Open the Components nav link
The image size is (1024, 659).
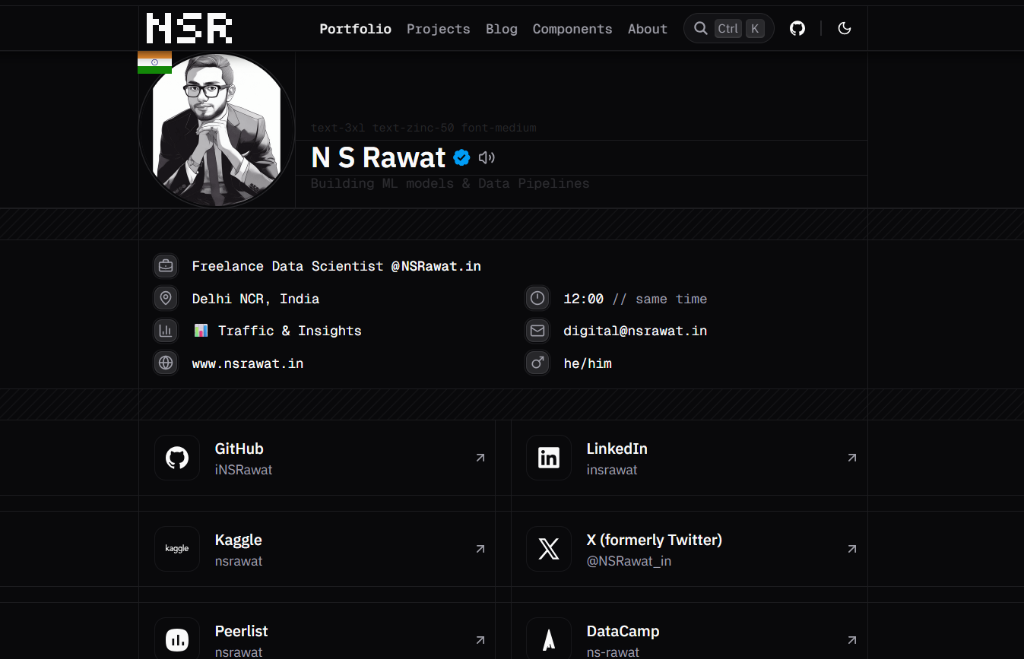572,29
